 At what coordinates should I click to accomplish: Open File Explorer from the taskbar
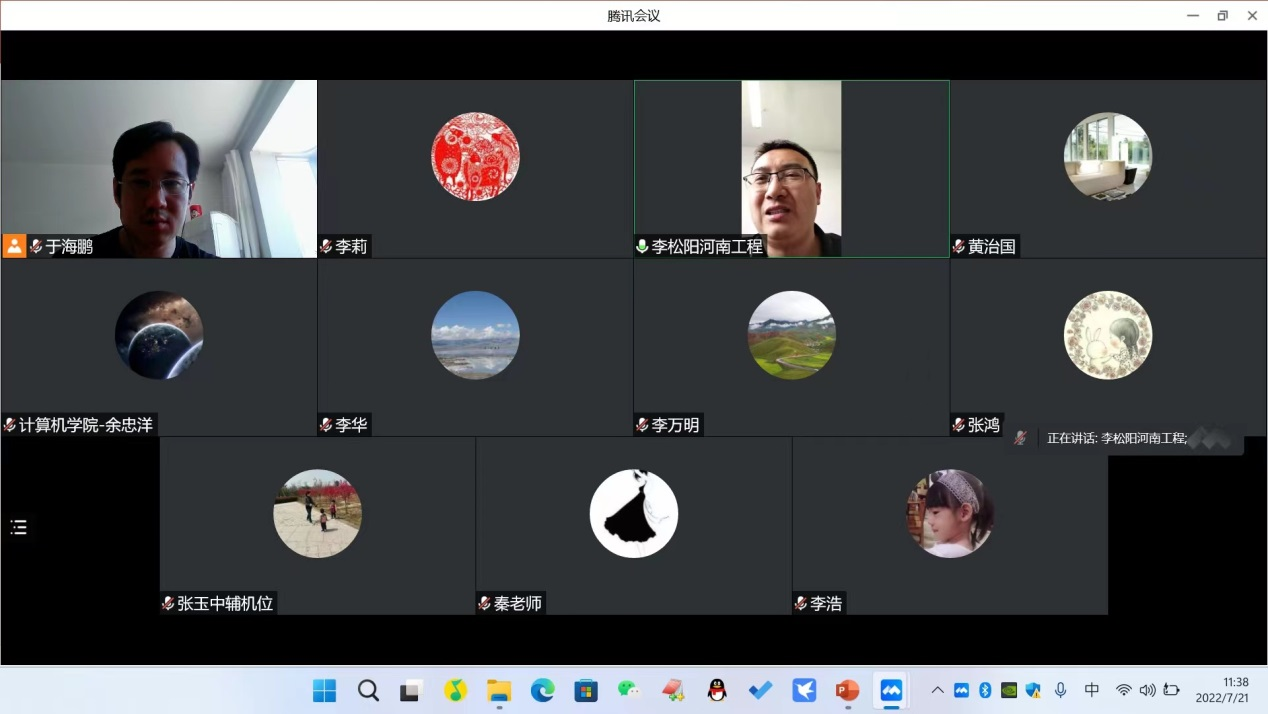tap(499, 690)
